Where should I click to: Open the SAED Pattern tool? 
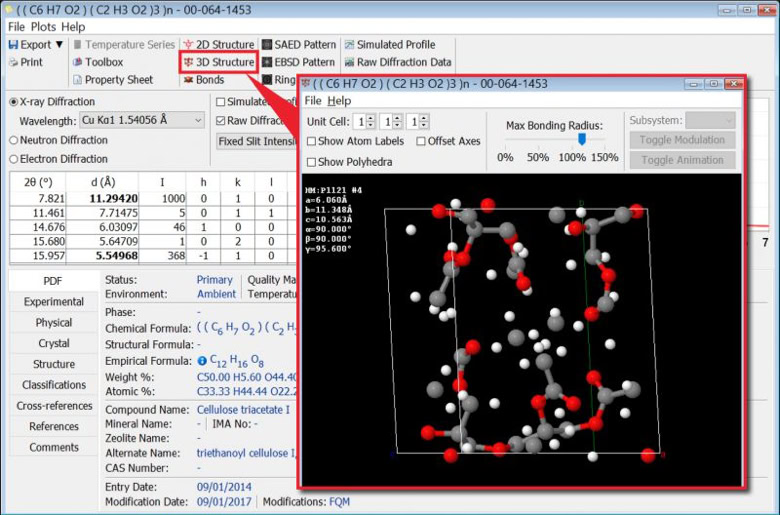coord(298,45)
